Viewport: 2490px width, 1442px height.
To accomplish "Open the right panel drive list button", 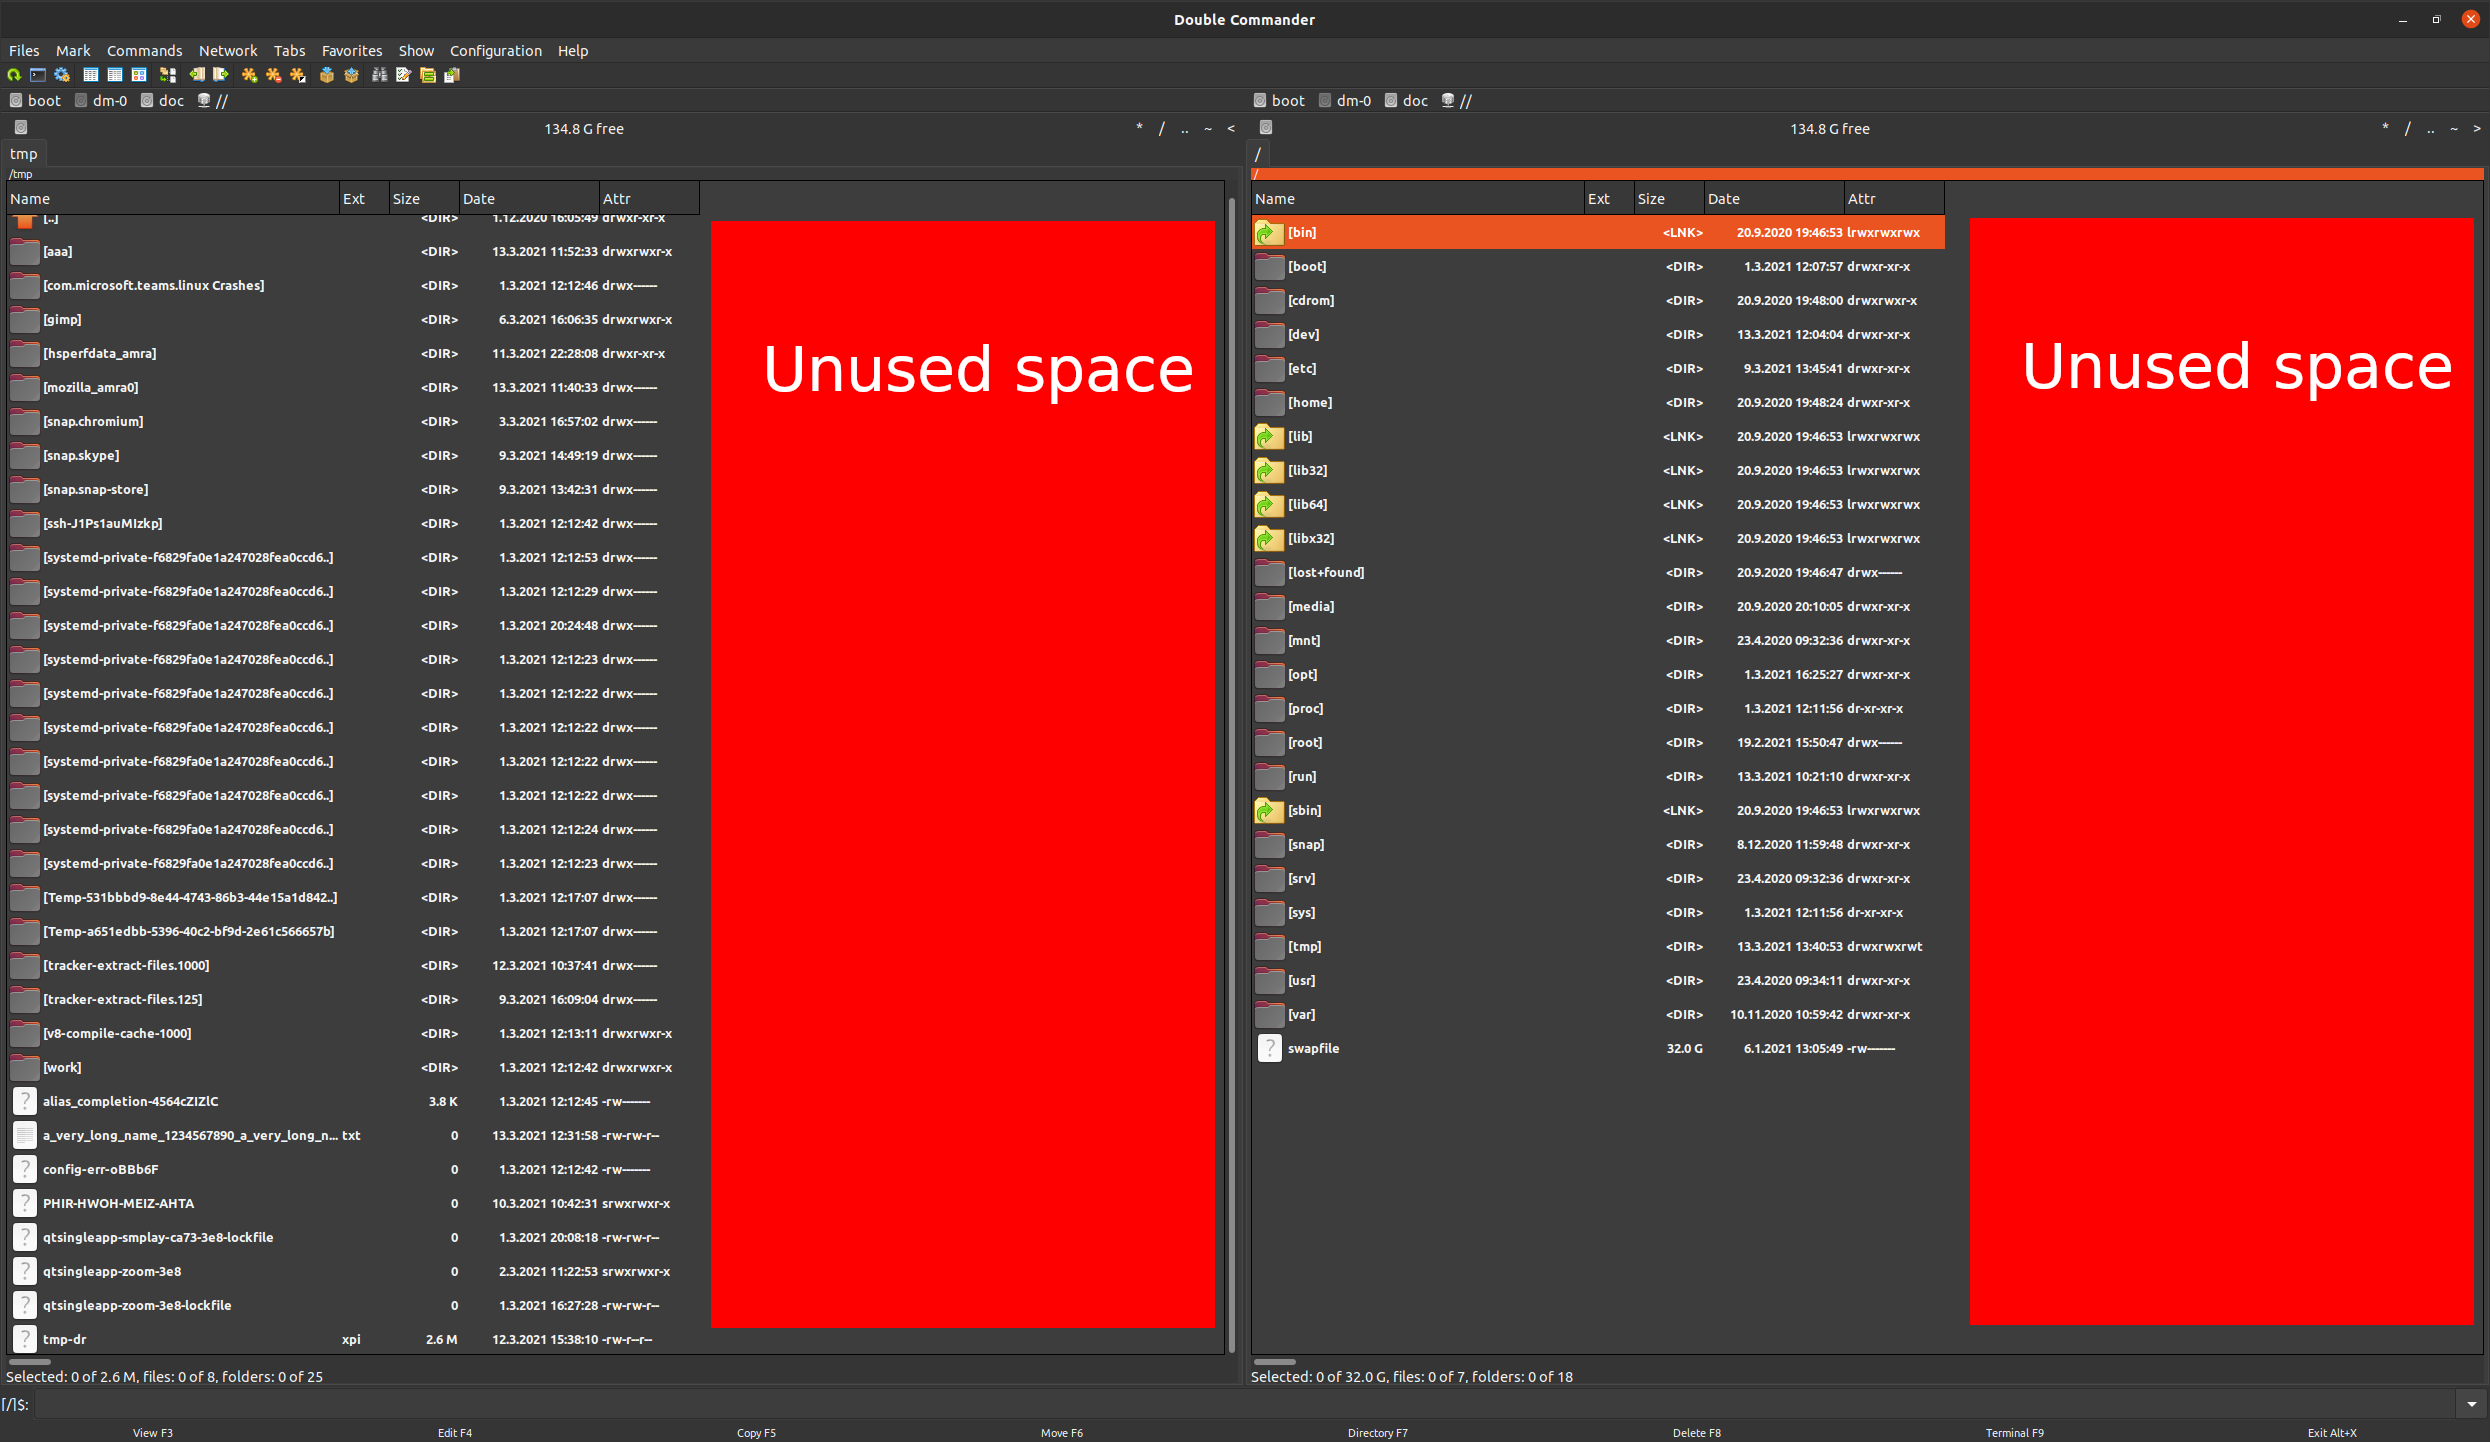I will click(1266, 128).
